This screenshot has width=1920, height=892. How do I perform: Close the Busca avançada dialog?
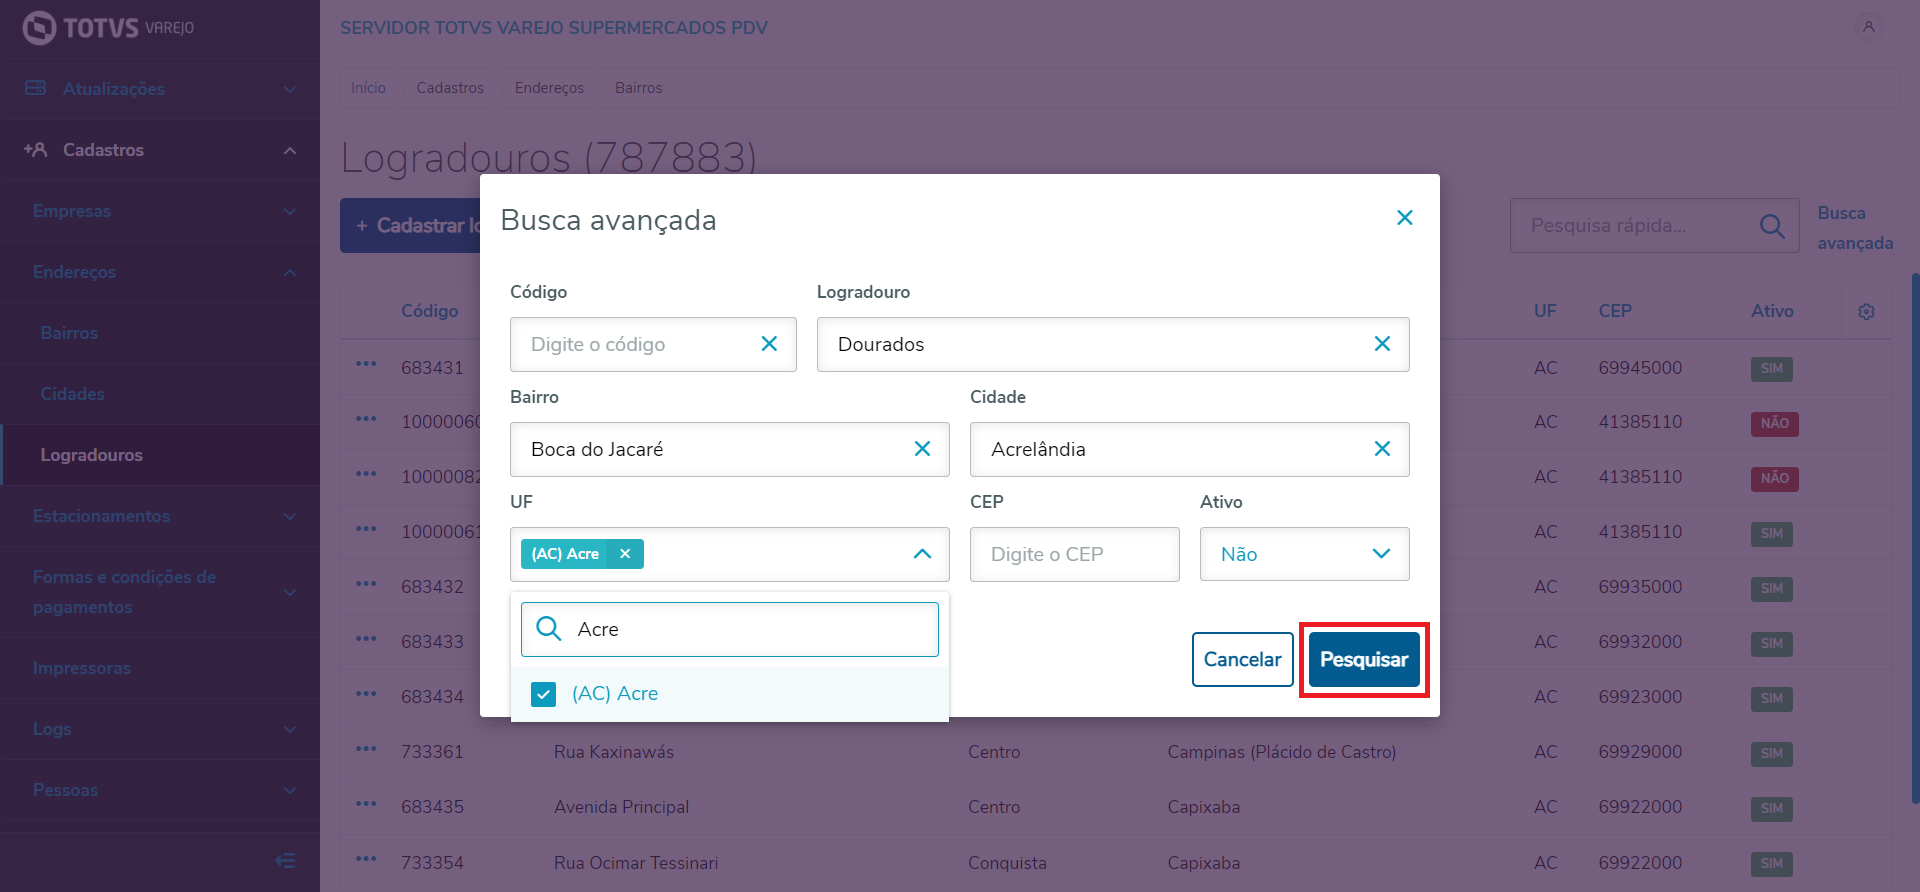[x=1404, y=218]
